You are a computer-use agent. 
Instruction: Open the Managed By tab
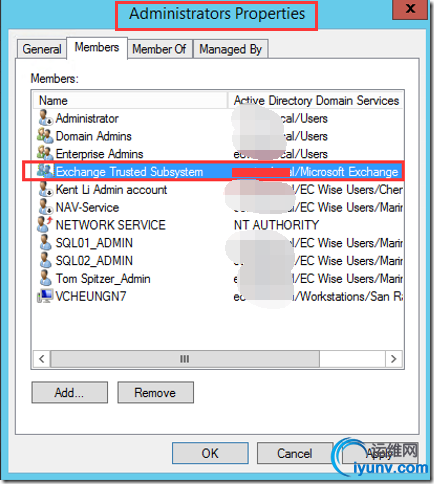click(x=230, y=49)
